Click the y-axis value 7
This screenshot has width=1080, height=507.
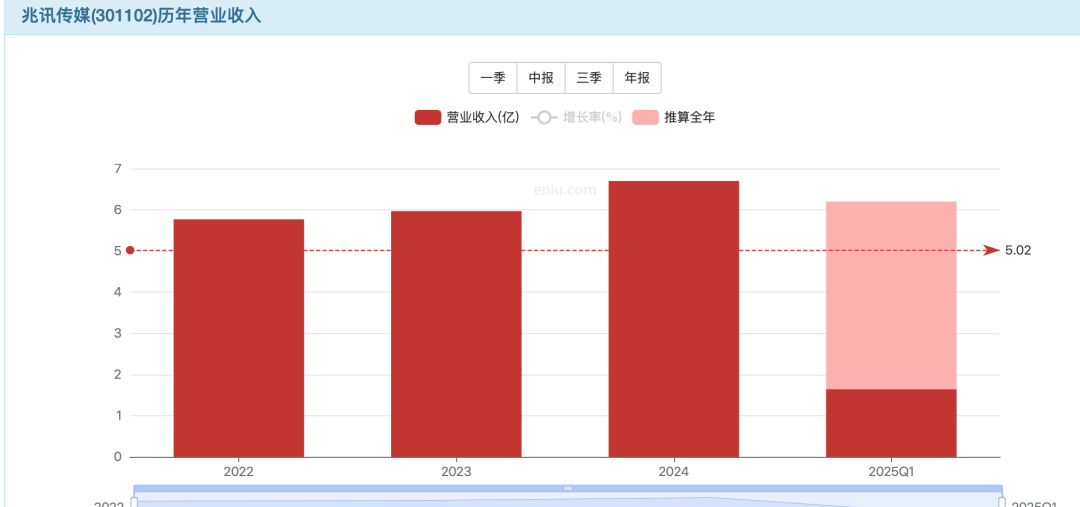point(118,169)
